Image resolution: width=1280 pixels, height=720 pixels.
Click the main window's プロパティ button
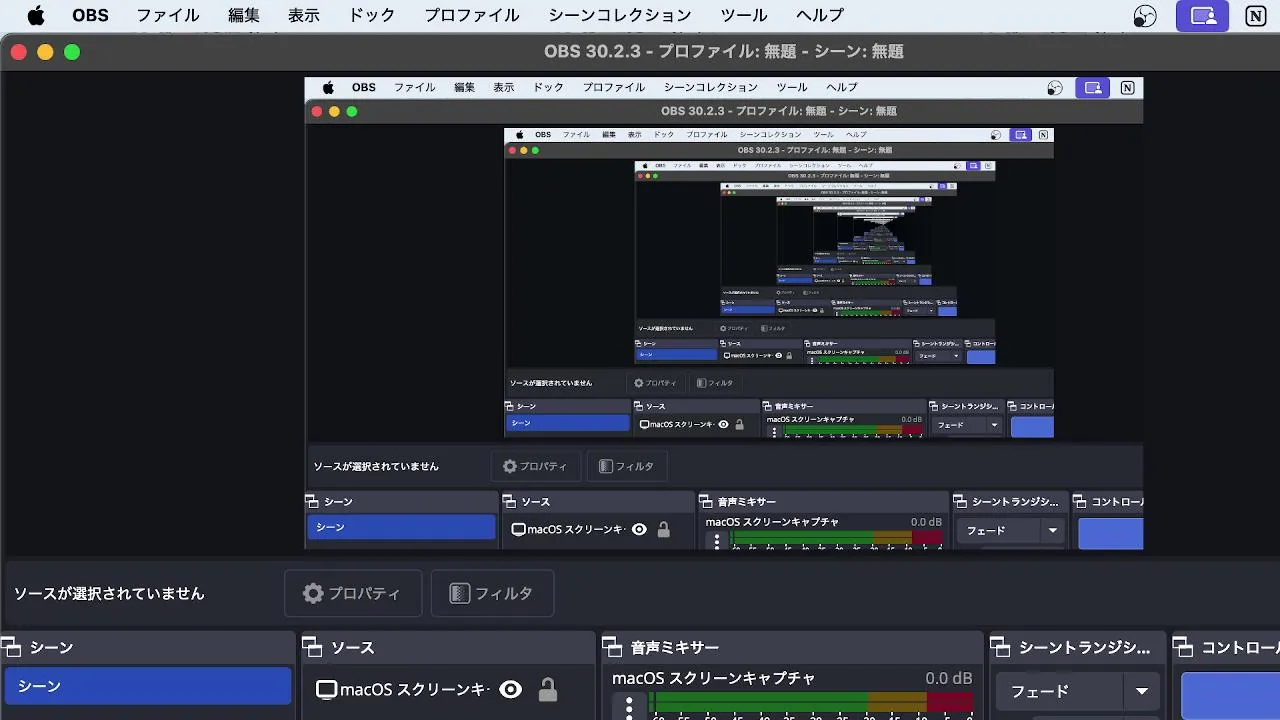353,593
